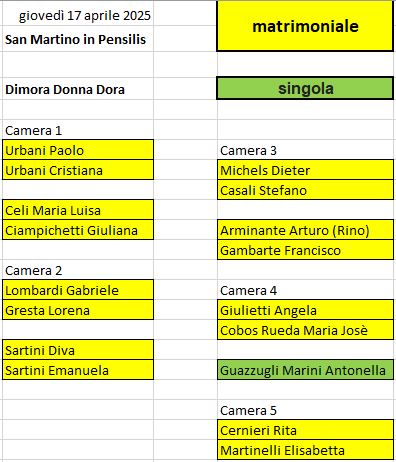396x462 pixels.
Task: Select the yellow matrimoniale legend cell
Action: (305, 26)
